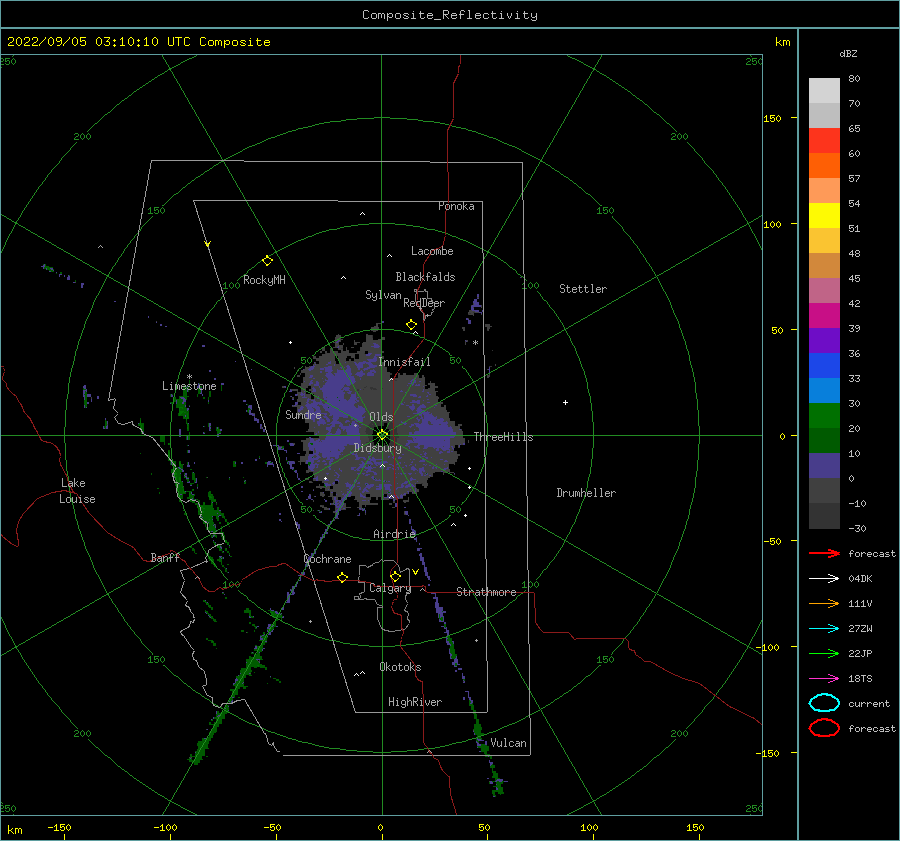This screenshot has height=841, width=900.
Task: Click the yellow diamond marker inside Calgary
Action: pos(395,576)
